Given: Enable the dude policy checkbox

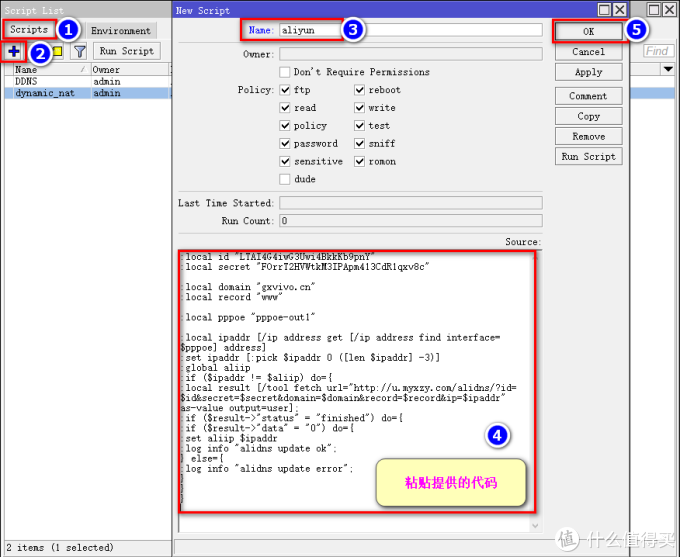Looking at the screenshot, I should (284, 179).
